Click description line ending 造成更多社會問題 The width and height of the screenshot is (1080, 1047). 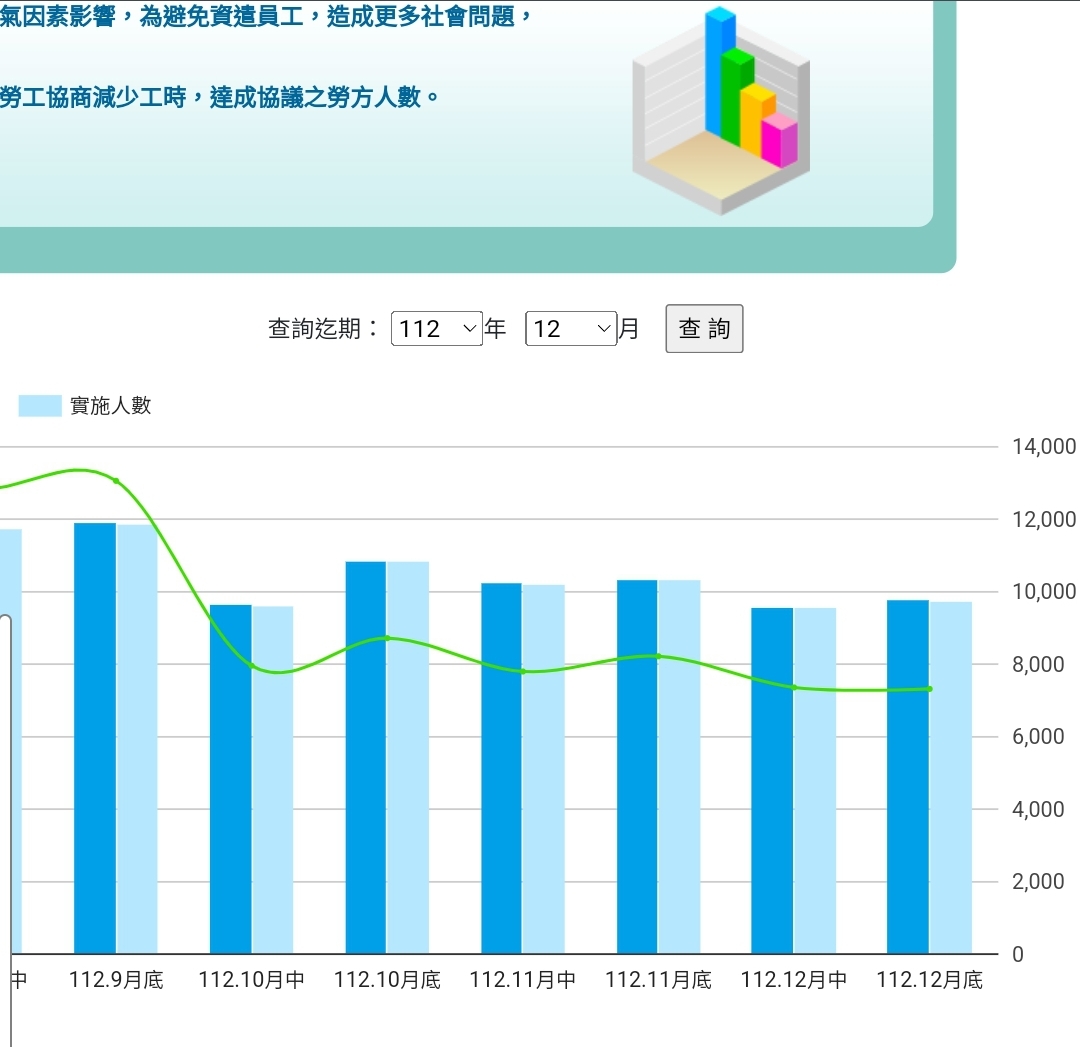[266, 16]
